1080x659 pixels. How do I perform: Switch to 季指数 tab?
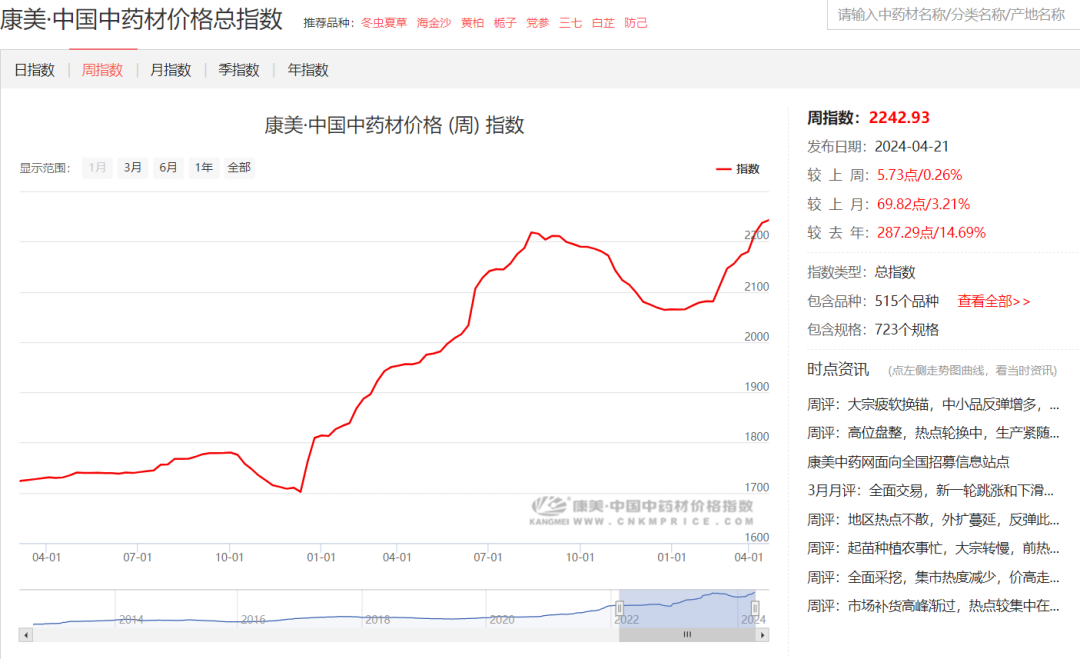click(x=238, y=70)
